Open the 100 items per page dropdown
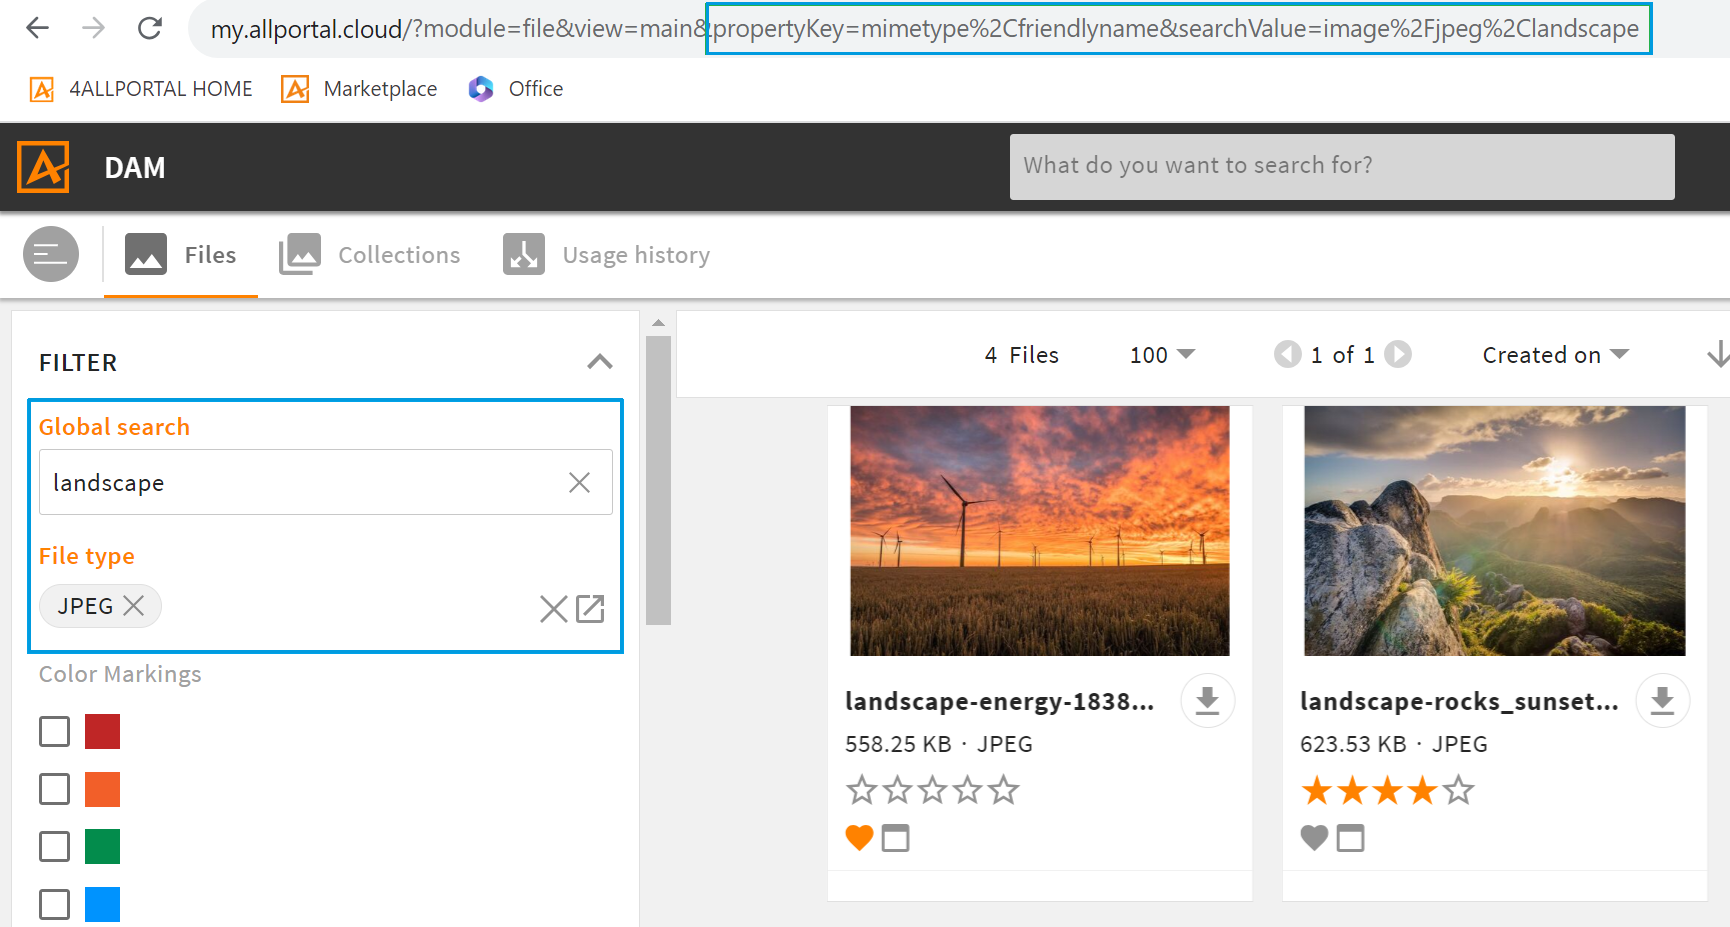 pos(1162,355)
